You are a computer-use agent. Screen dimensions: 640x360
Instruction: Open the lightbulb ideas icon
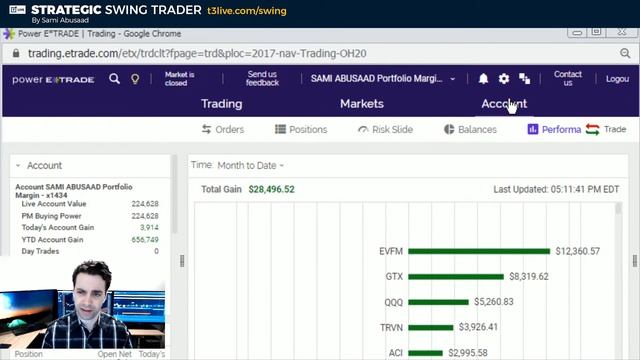point(135,79)
